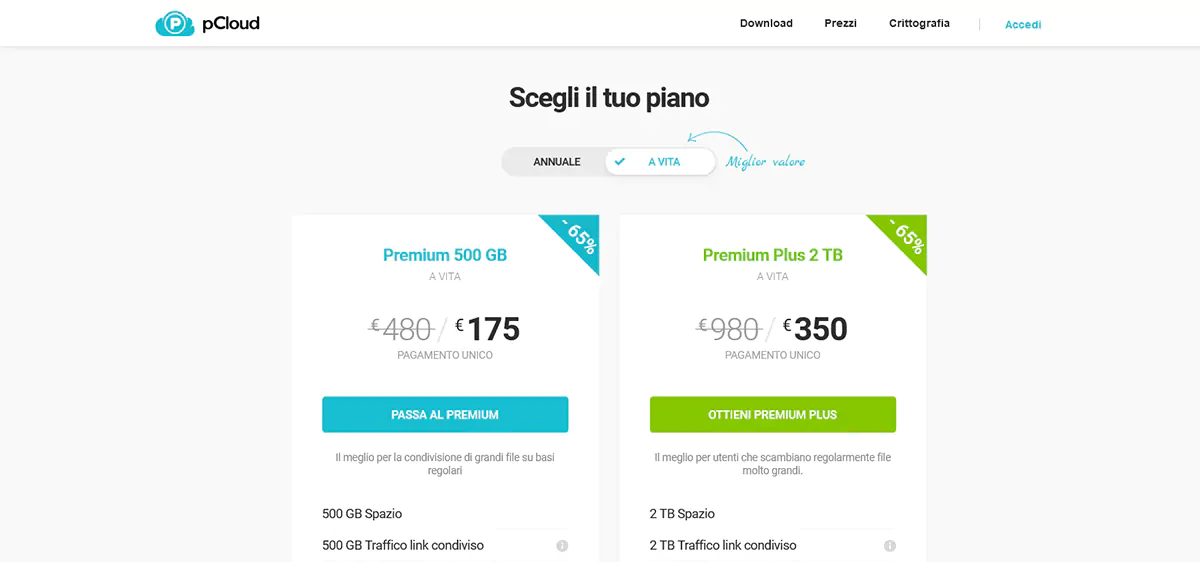Click the checkmark icon in A VITA toggle
This screenshot has width=1200, height=562.
(620, 162)
